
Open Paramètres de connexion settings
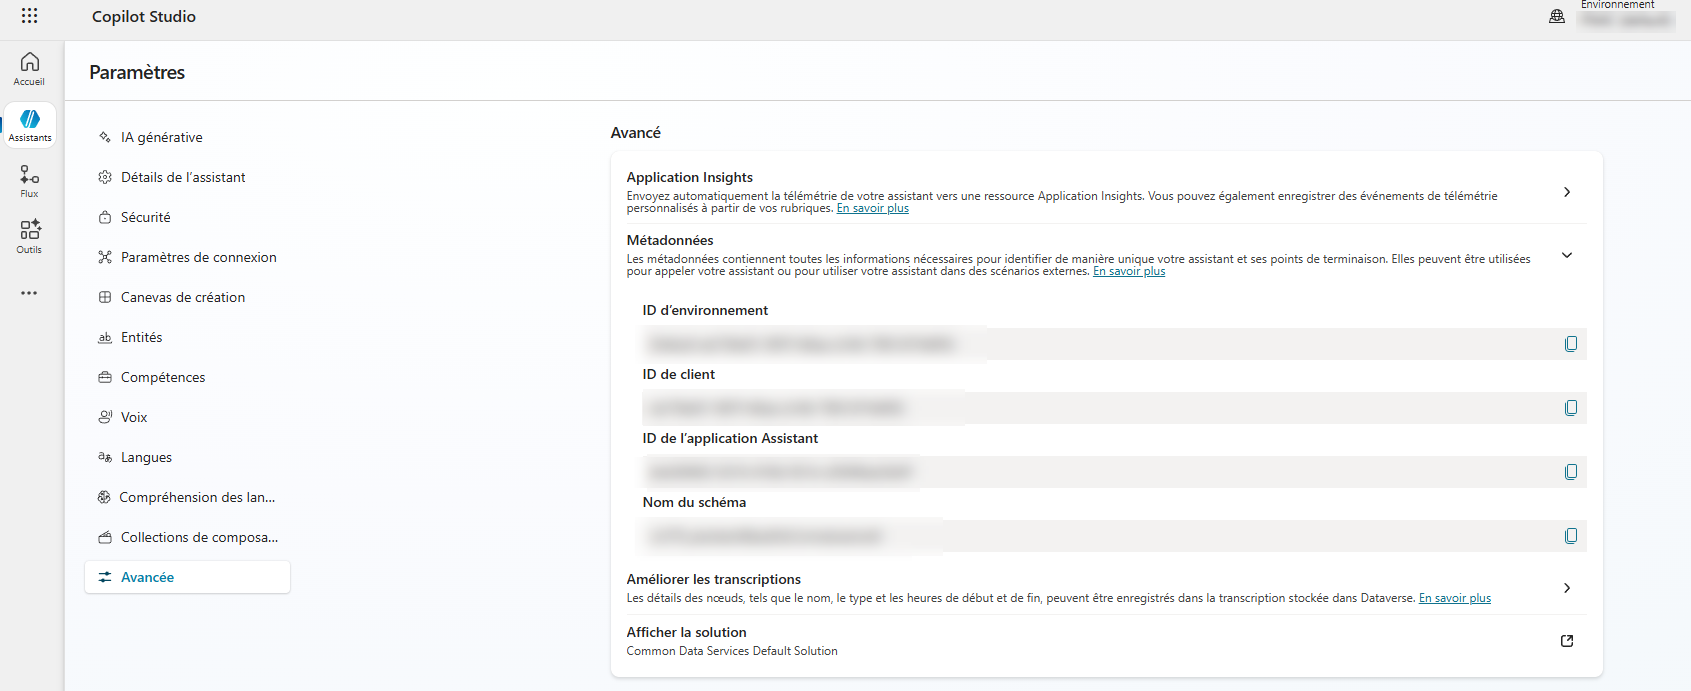[198, 257]
